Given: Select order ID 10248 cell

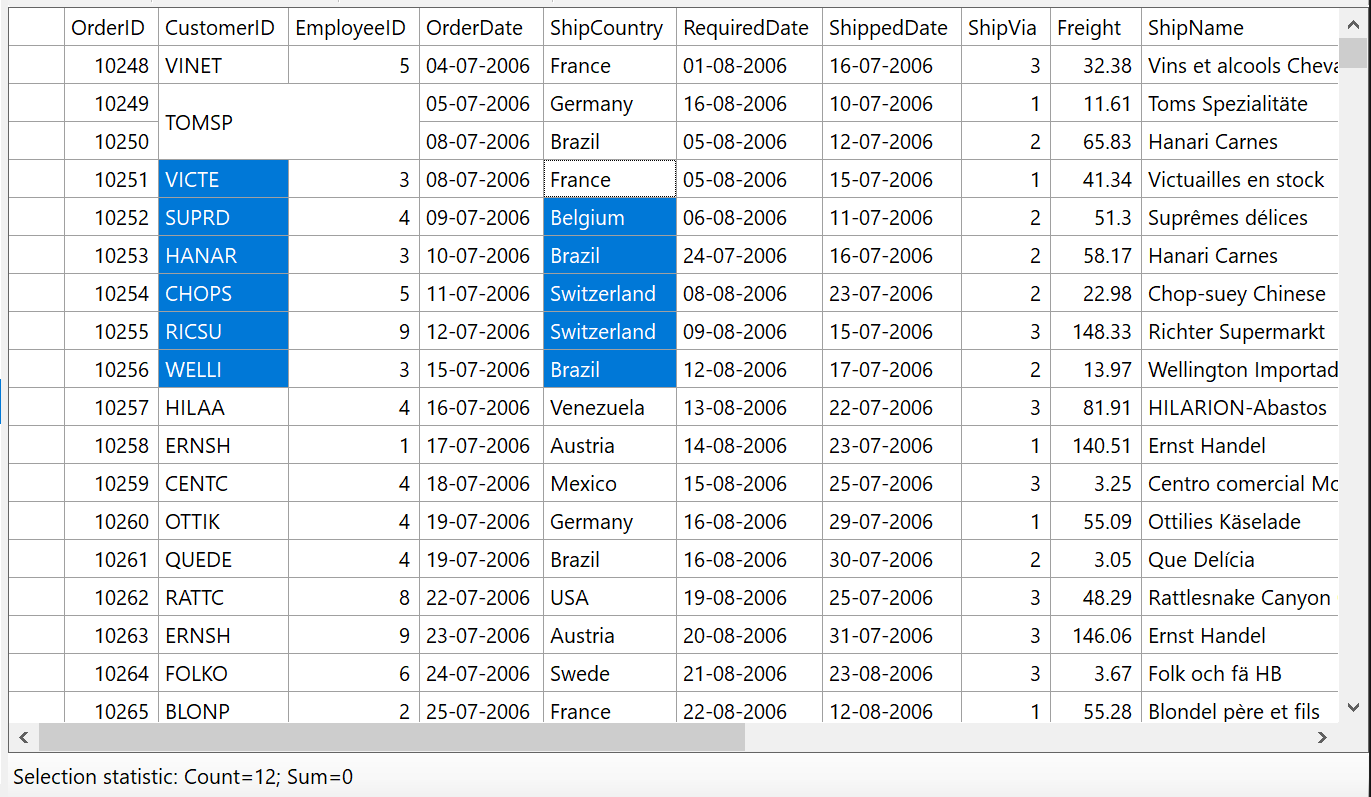Looking at the screenshot, I should [111, 66].
